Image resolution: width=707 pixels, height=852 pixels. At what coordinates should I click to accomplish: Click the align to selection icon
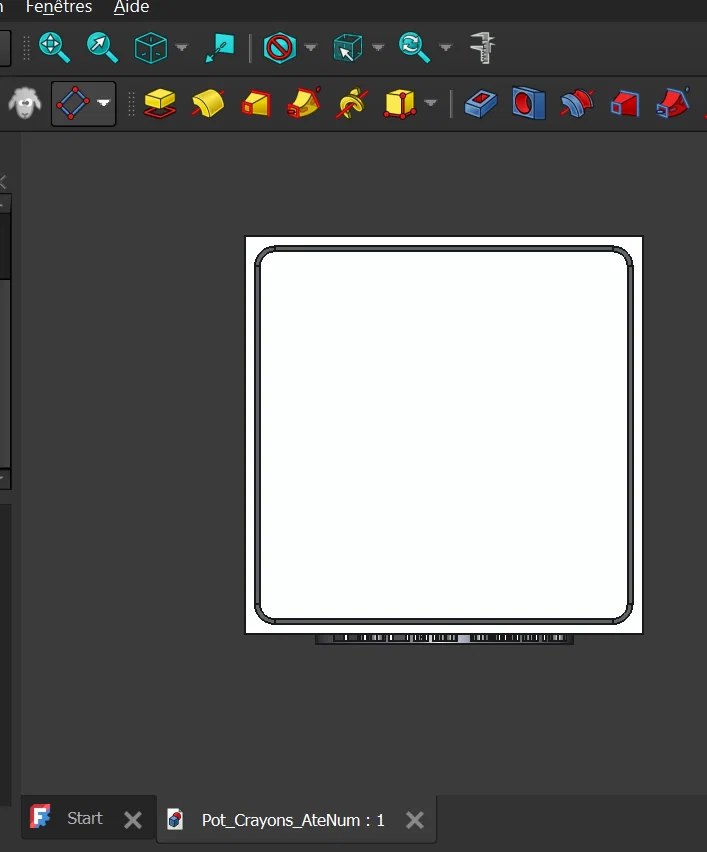point(220,48)
